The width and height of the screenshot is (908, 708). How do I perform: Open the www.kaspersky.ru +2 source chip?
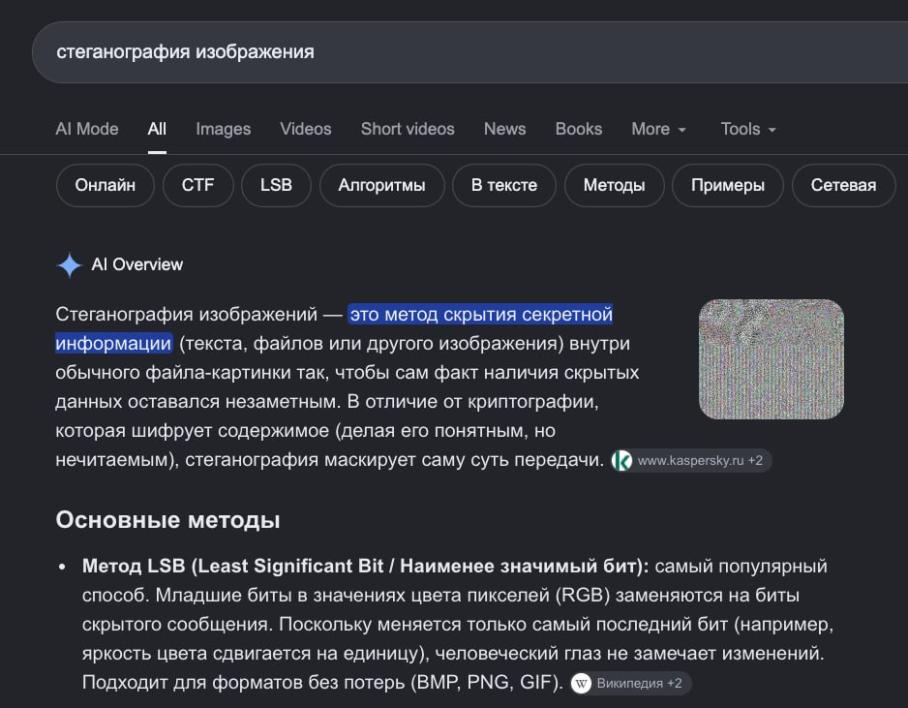[691, 461]
